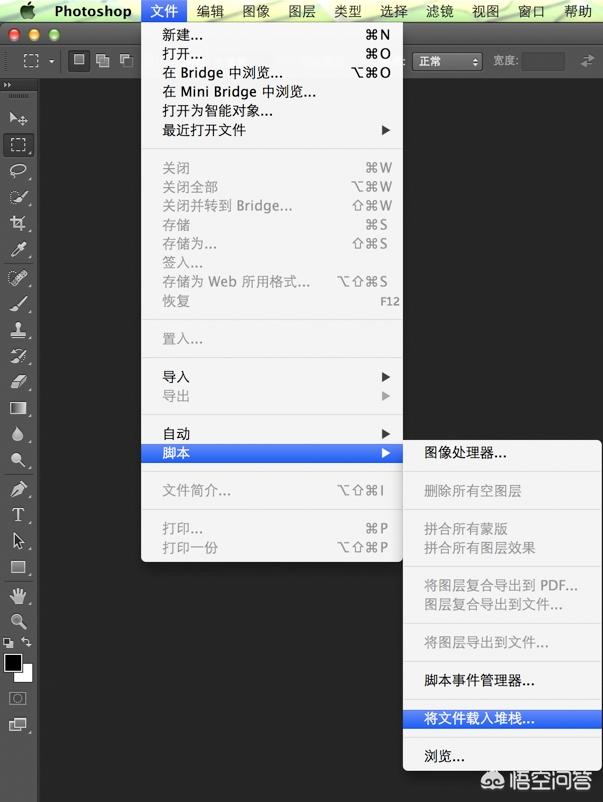Open the 窗口 menu
Viewport: 603px width, 802px height.
[532, 11]
